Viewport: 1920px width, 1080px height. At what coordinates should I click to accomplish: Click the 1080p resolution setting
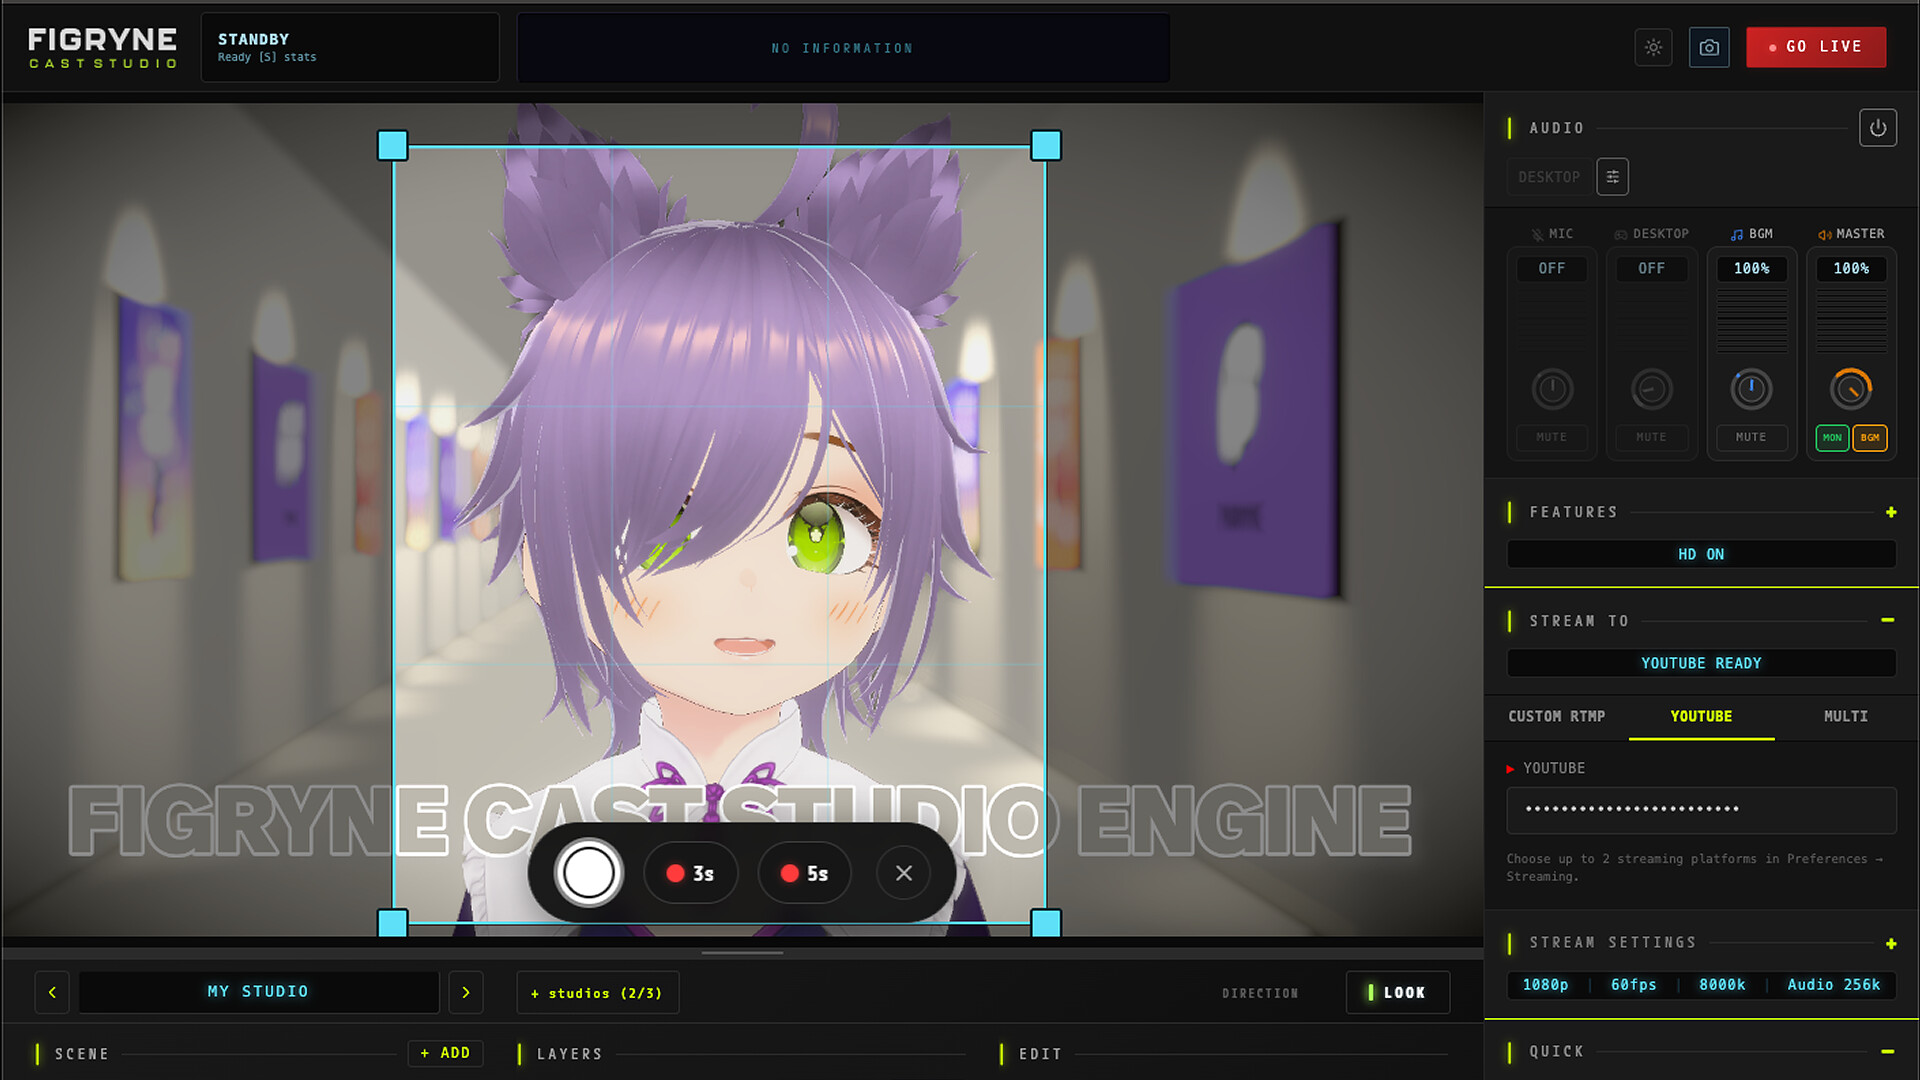click(1545, 985)
